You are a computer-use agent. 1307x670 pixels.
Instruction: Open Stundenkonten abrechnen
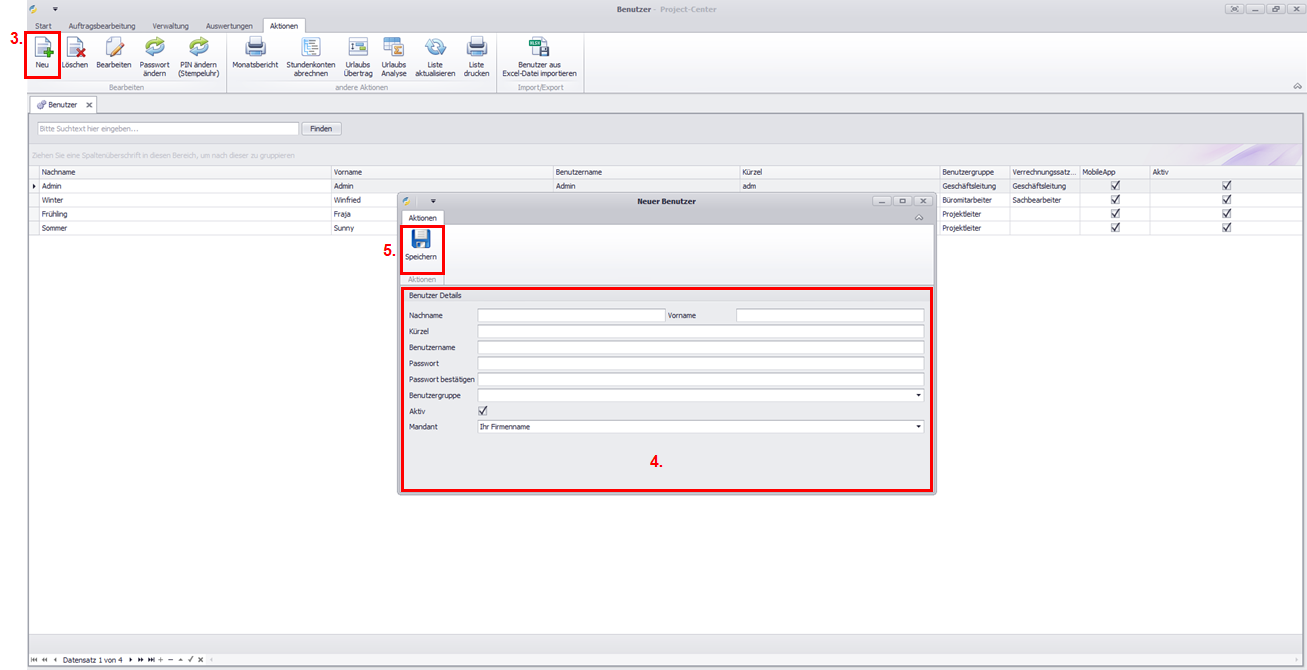311,47
